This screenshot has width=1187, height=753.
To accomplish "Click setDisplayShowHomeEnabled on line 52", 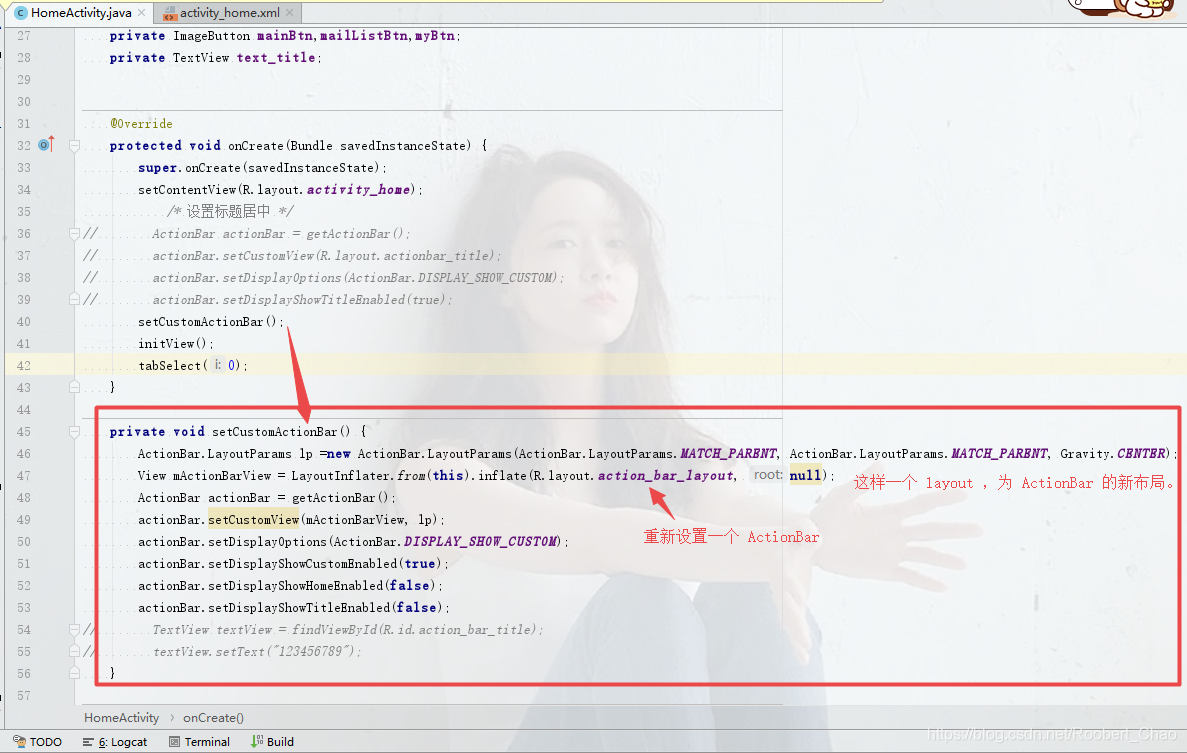I will click(x=295, y=585).
